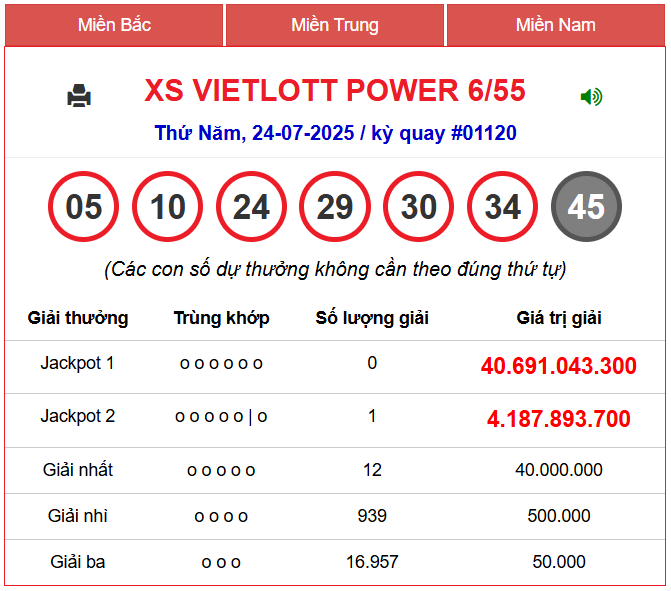Click the Giải nhất winner count 12

[372, 470]
